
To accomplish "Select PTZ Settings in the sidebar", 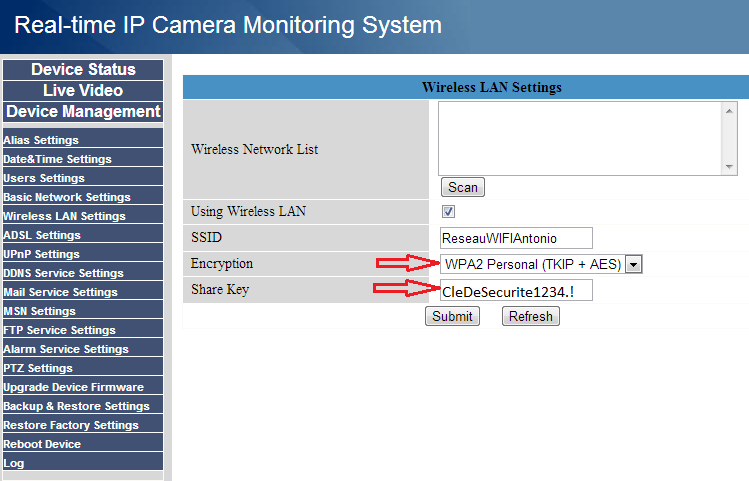I will [x=38, y=368].
